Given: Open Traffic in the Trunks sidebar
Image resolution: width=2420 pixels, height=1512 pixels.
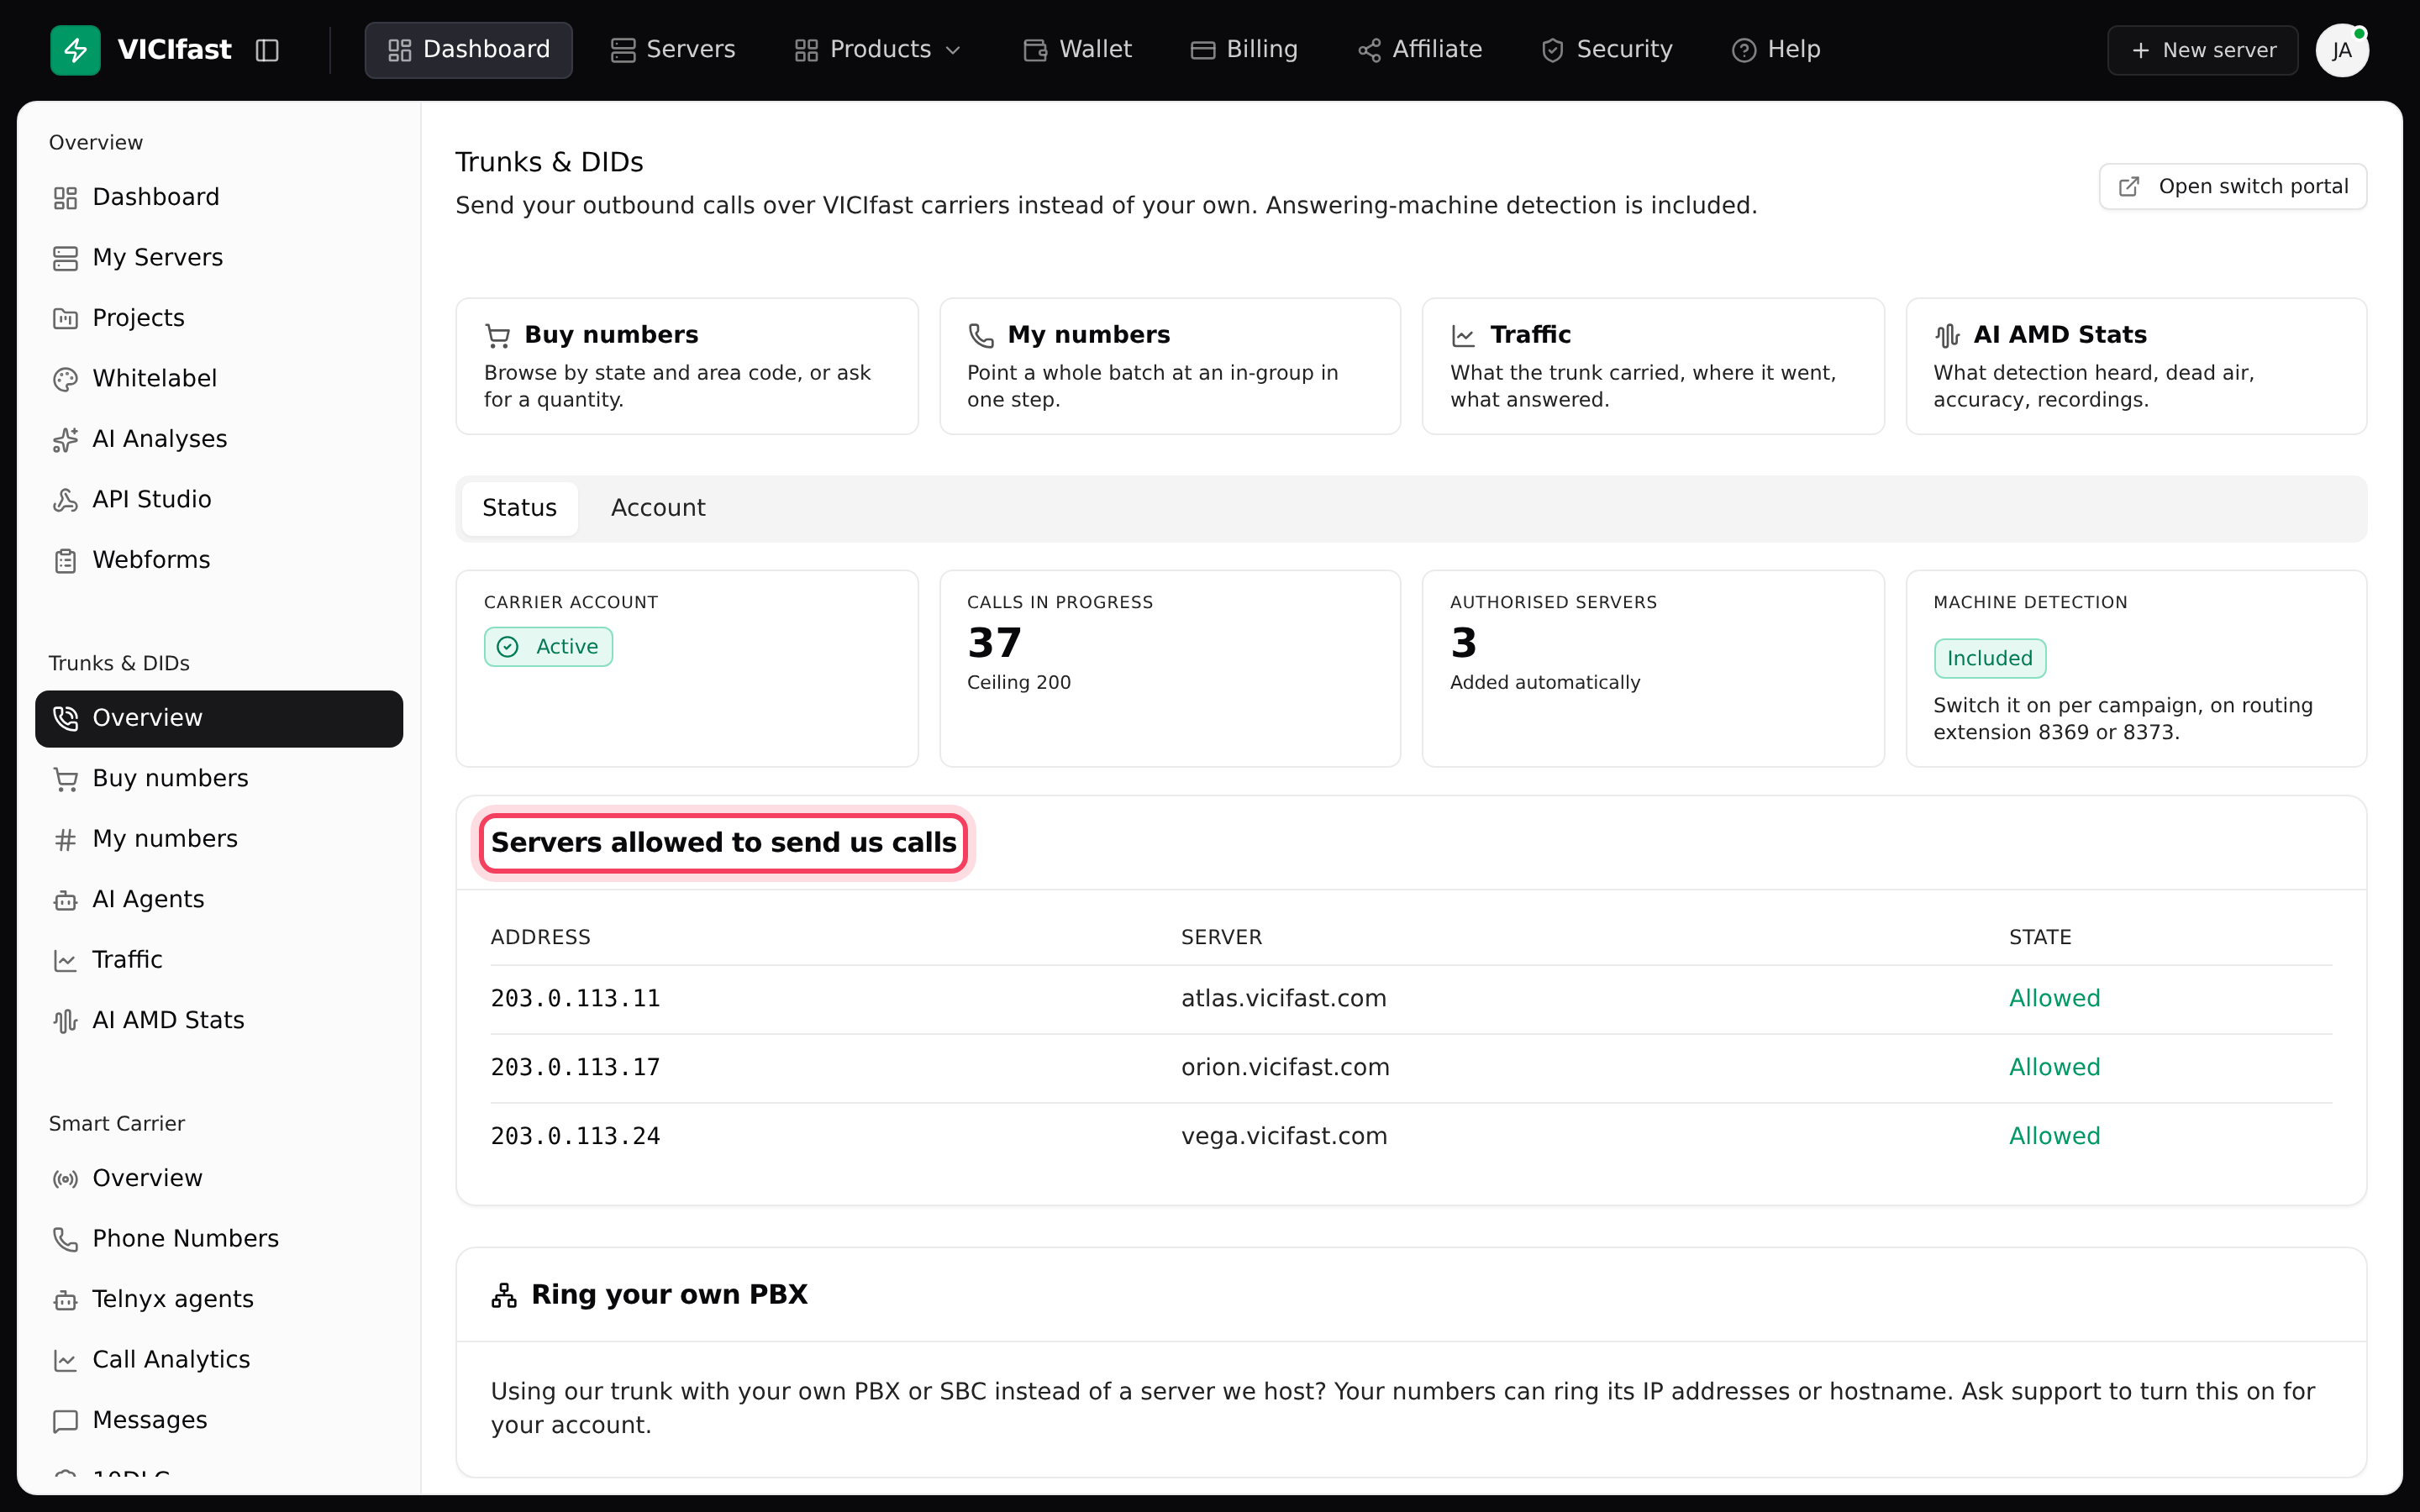Looking at the screenshot, I should 219,960.
